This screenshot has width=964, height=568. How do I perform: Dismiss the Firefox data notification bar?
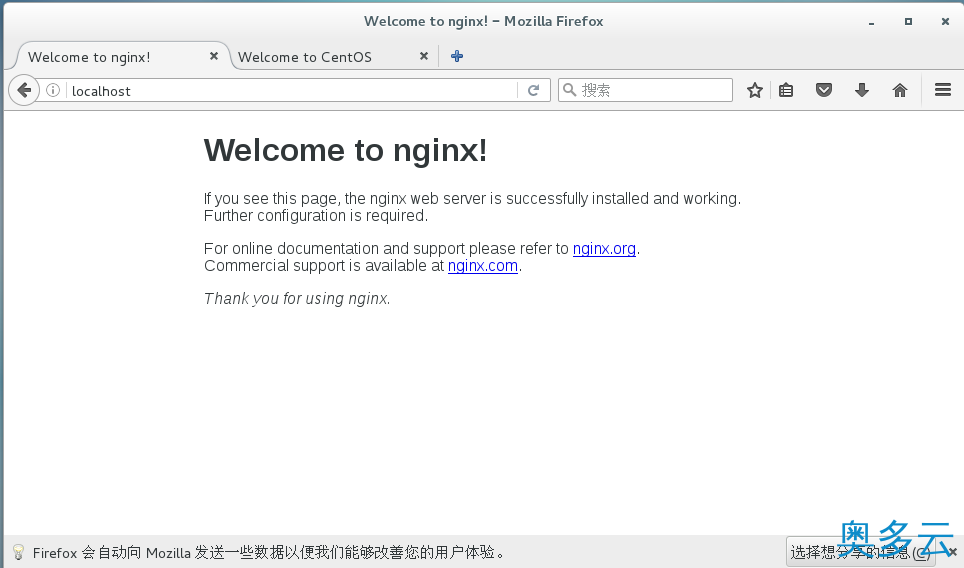[x=952, y=552]
